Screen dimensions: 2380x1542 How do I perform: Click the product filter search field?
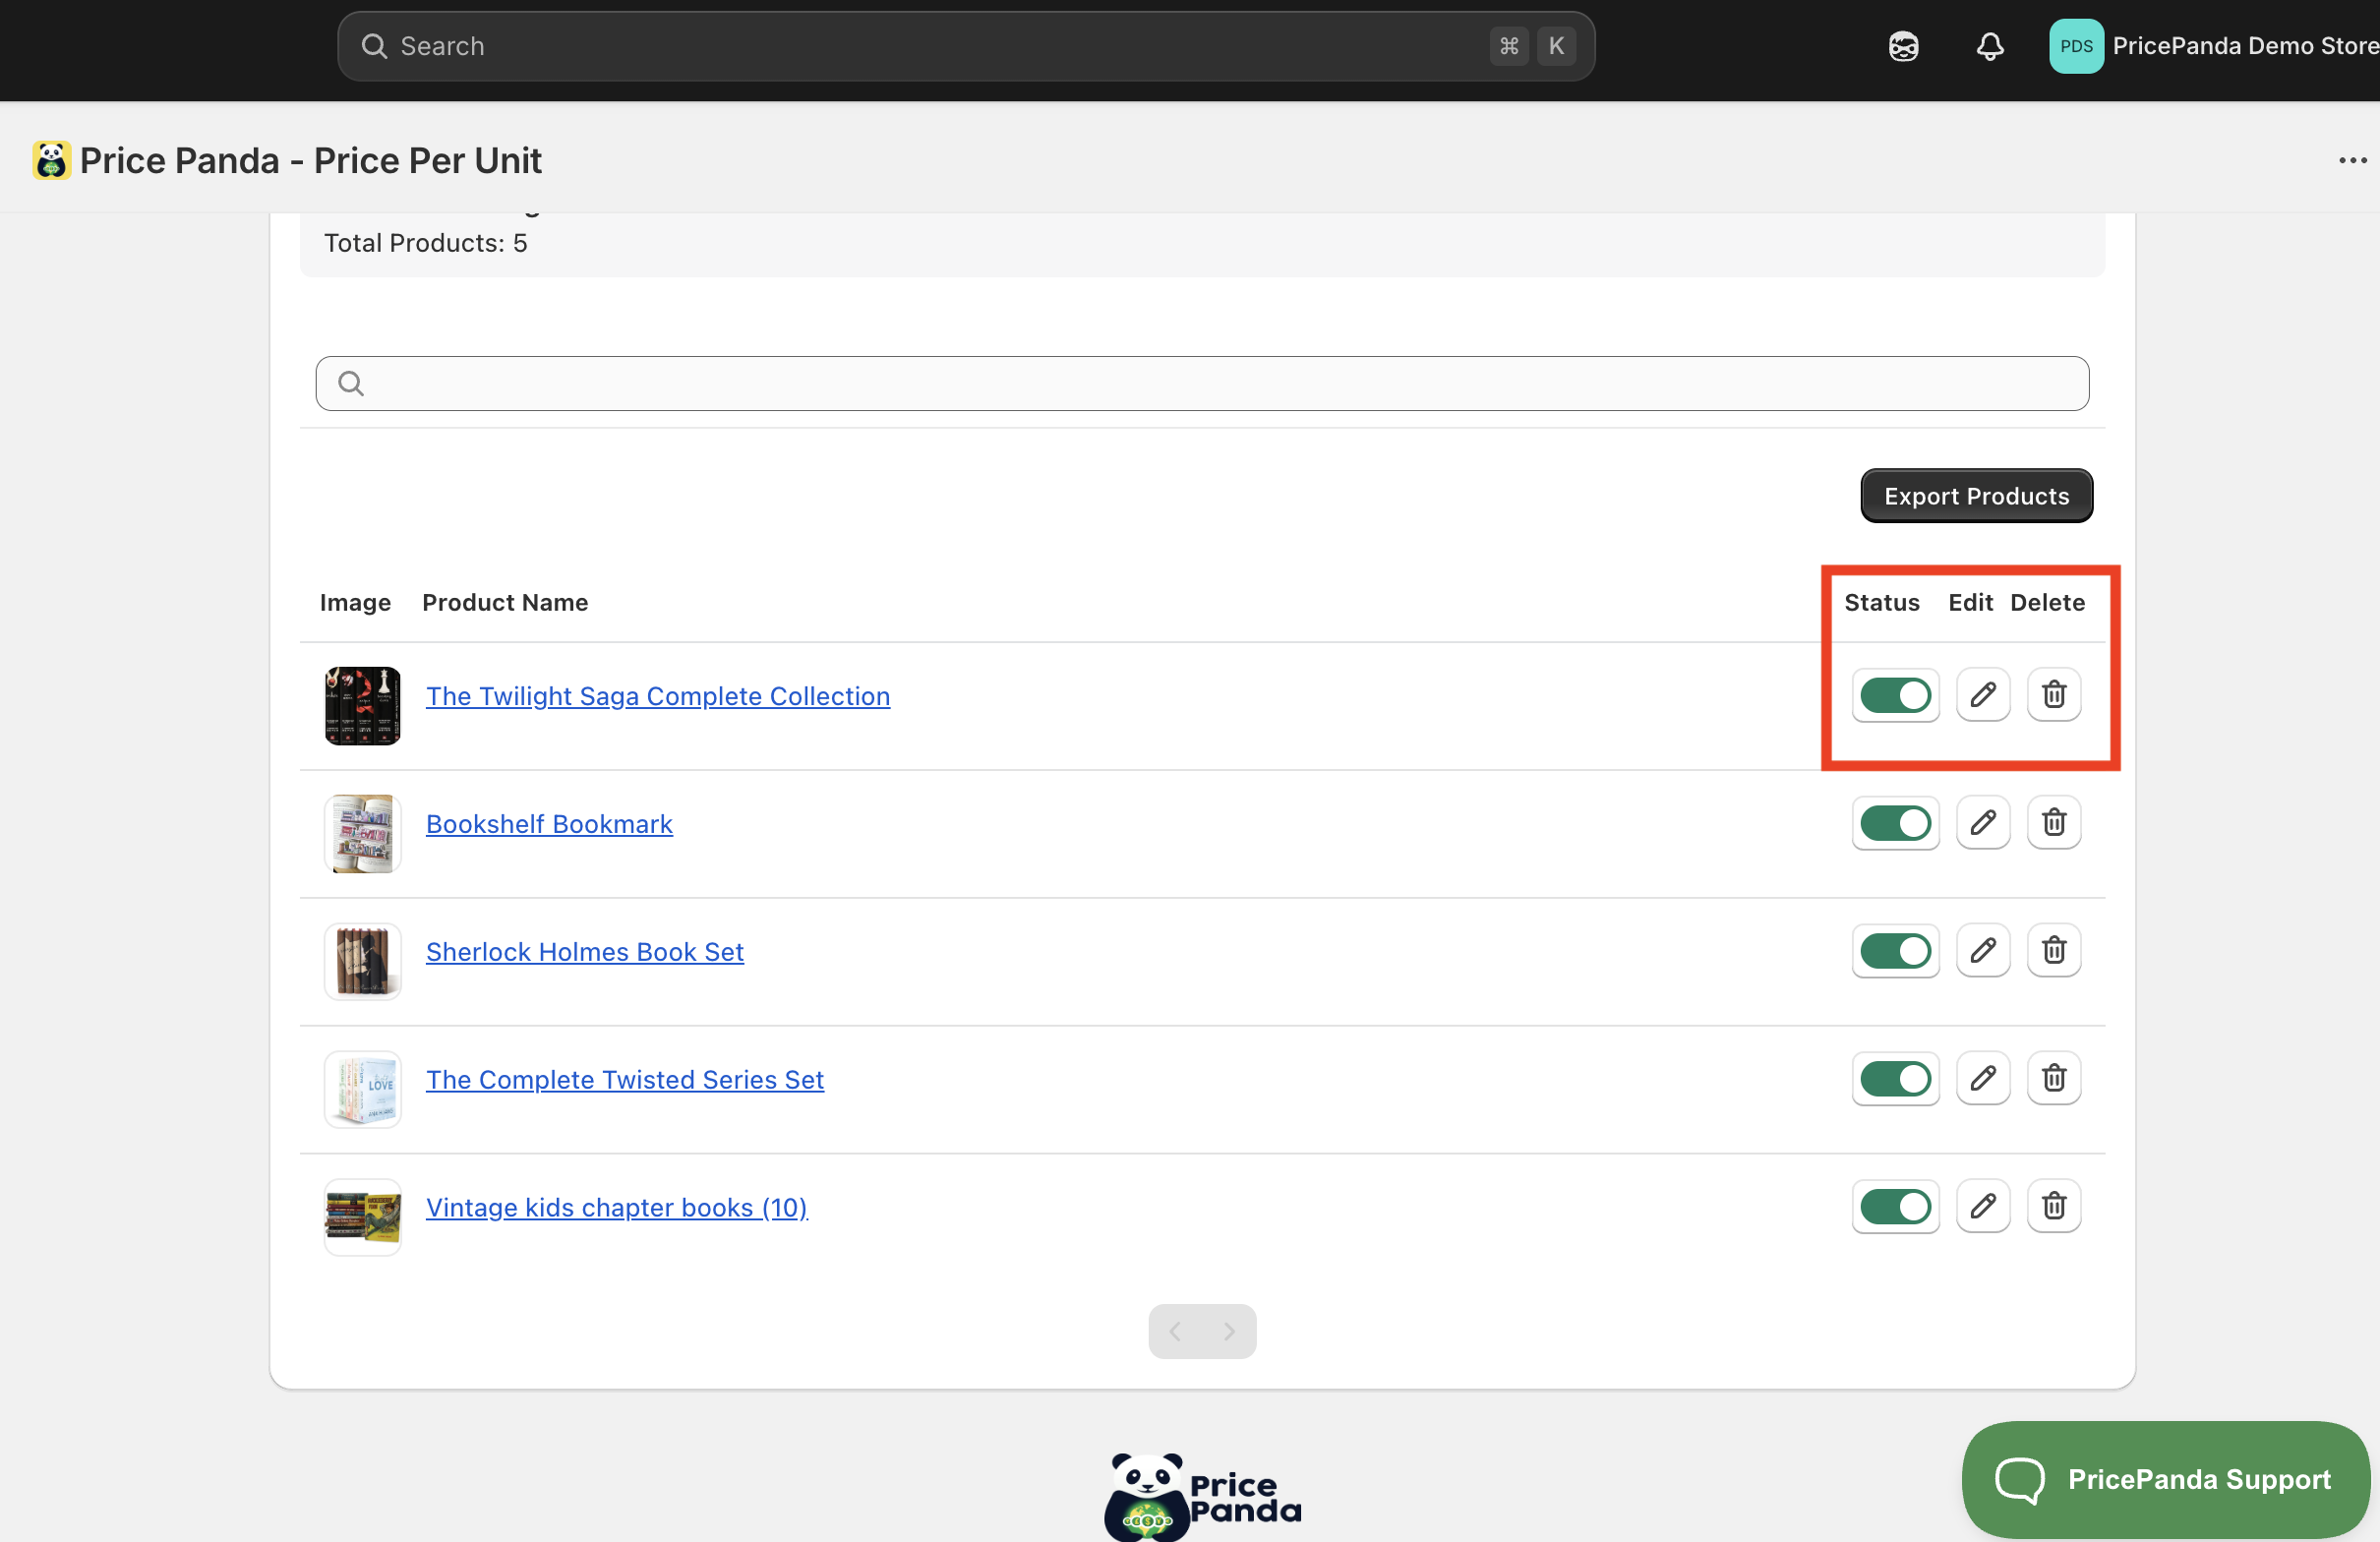click(x=1202, y=383)
